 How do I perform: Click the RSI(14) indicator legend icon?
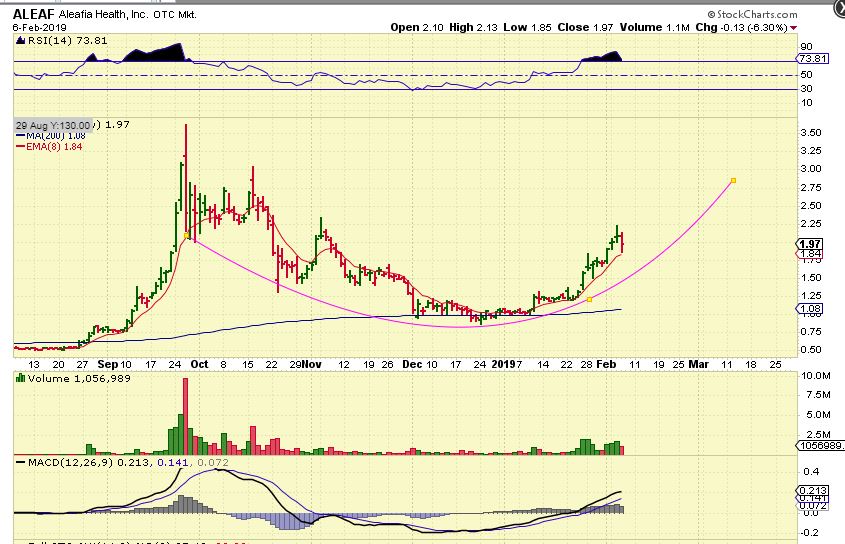(x=19, y=40)
